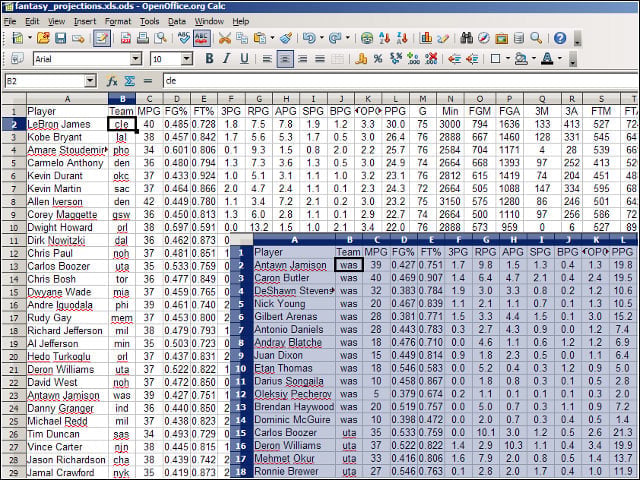Screen dimensions: 640x480
Task: Toggle Underline formatting
Action: point(244,59)
